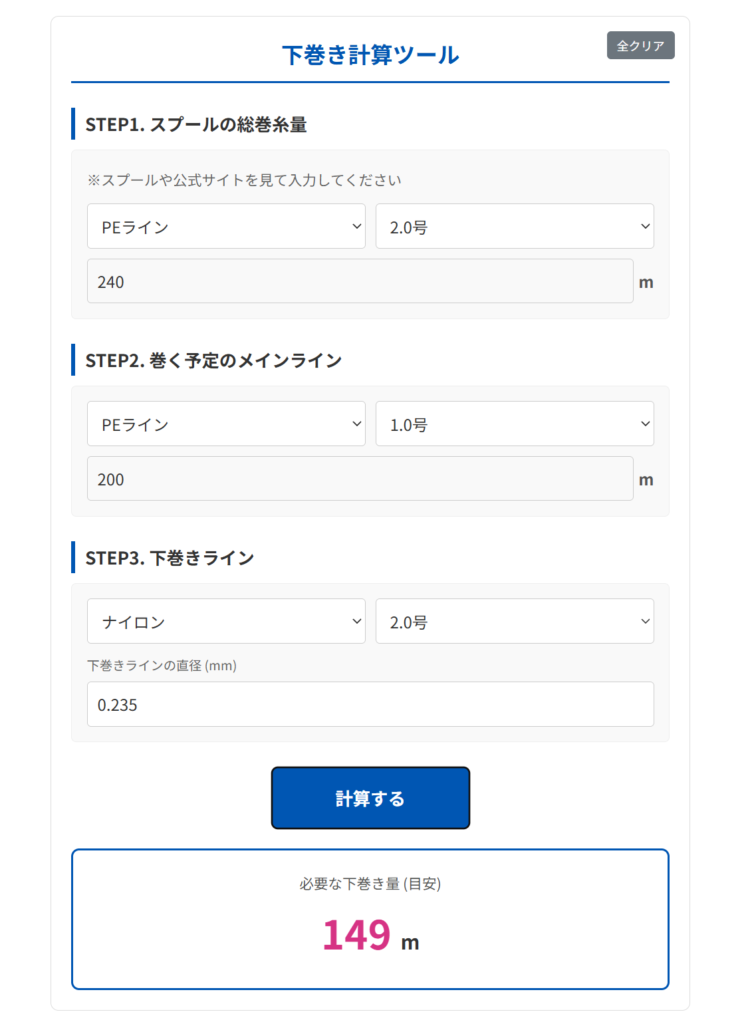This screenshot has height=1024, width=752.
Task: Open STEP3 ナイロン backing line dropdown
Action: coord(226,621)
